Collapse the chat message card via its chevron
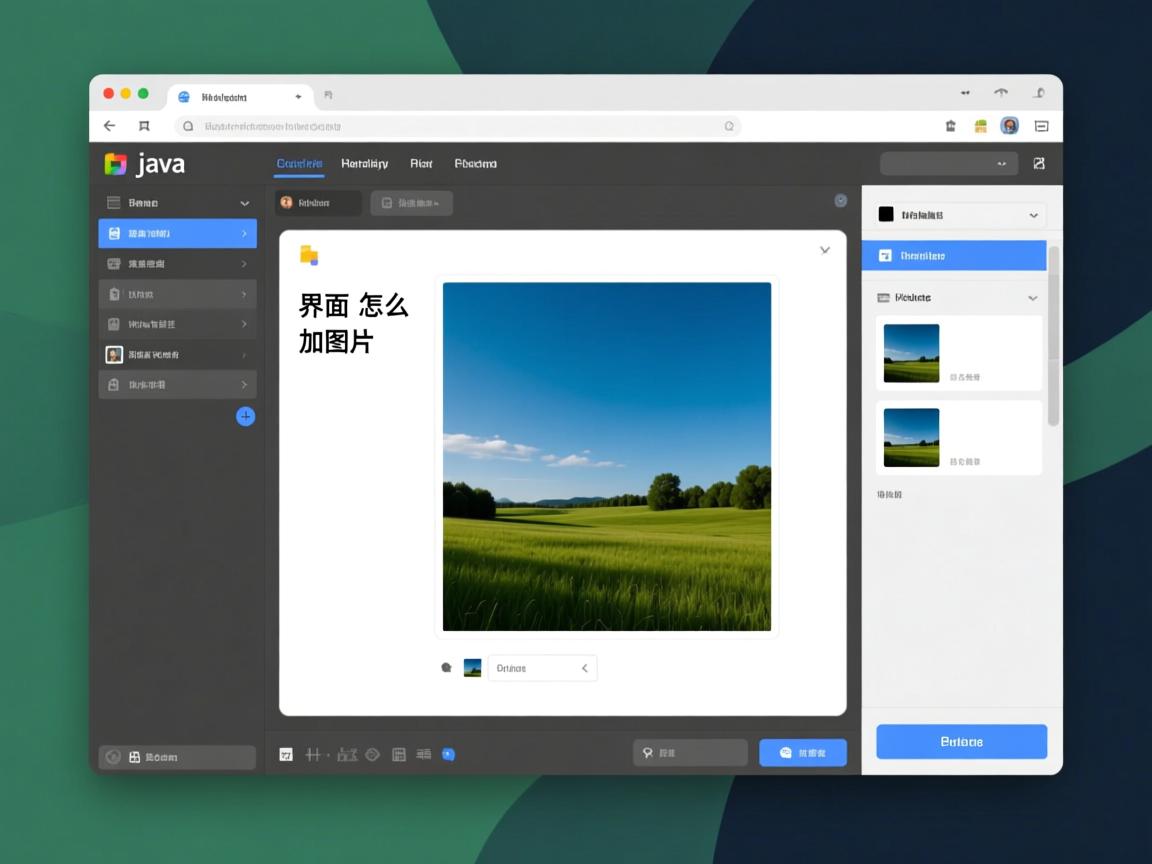 [x=824, y=250]
